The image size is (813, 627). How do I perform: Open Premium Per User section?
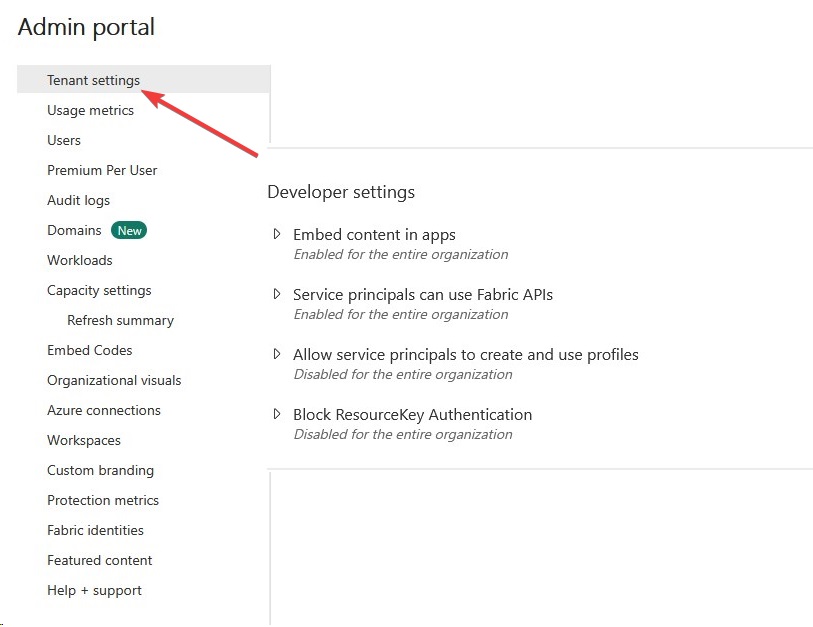click(x=102, y=170)
